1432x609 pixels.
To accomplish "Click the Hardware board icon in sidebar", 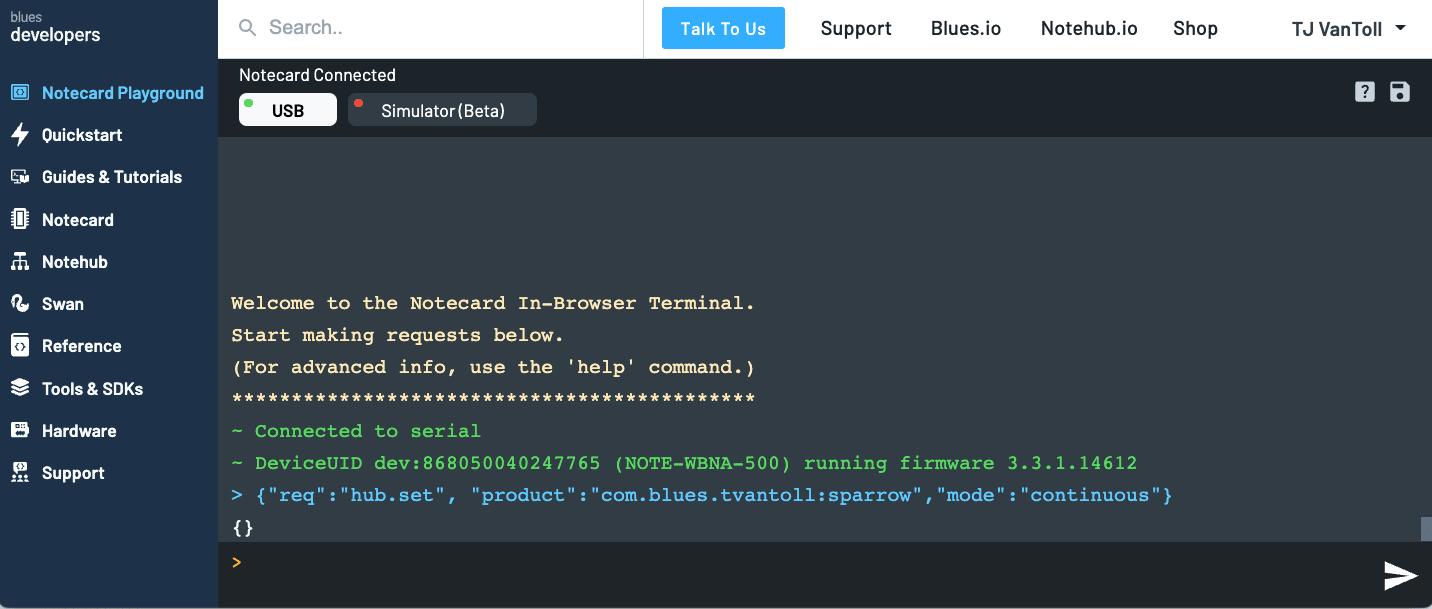I will (20, 431).
